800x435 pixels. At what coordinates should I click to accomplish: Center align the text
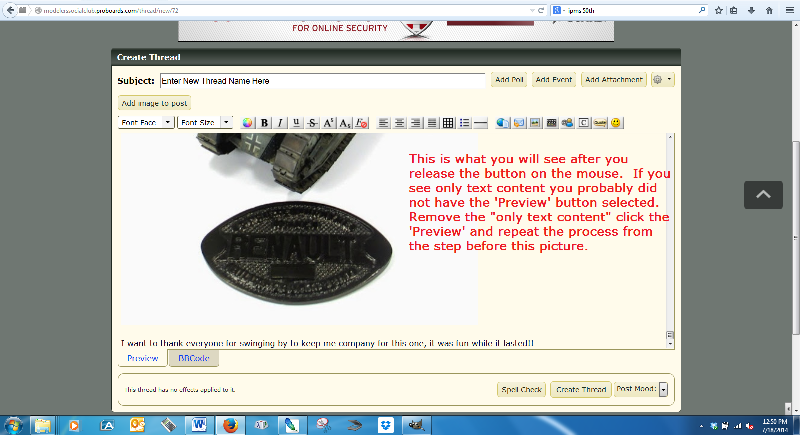[399, 123]
